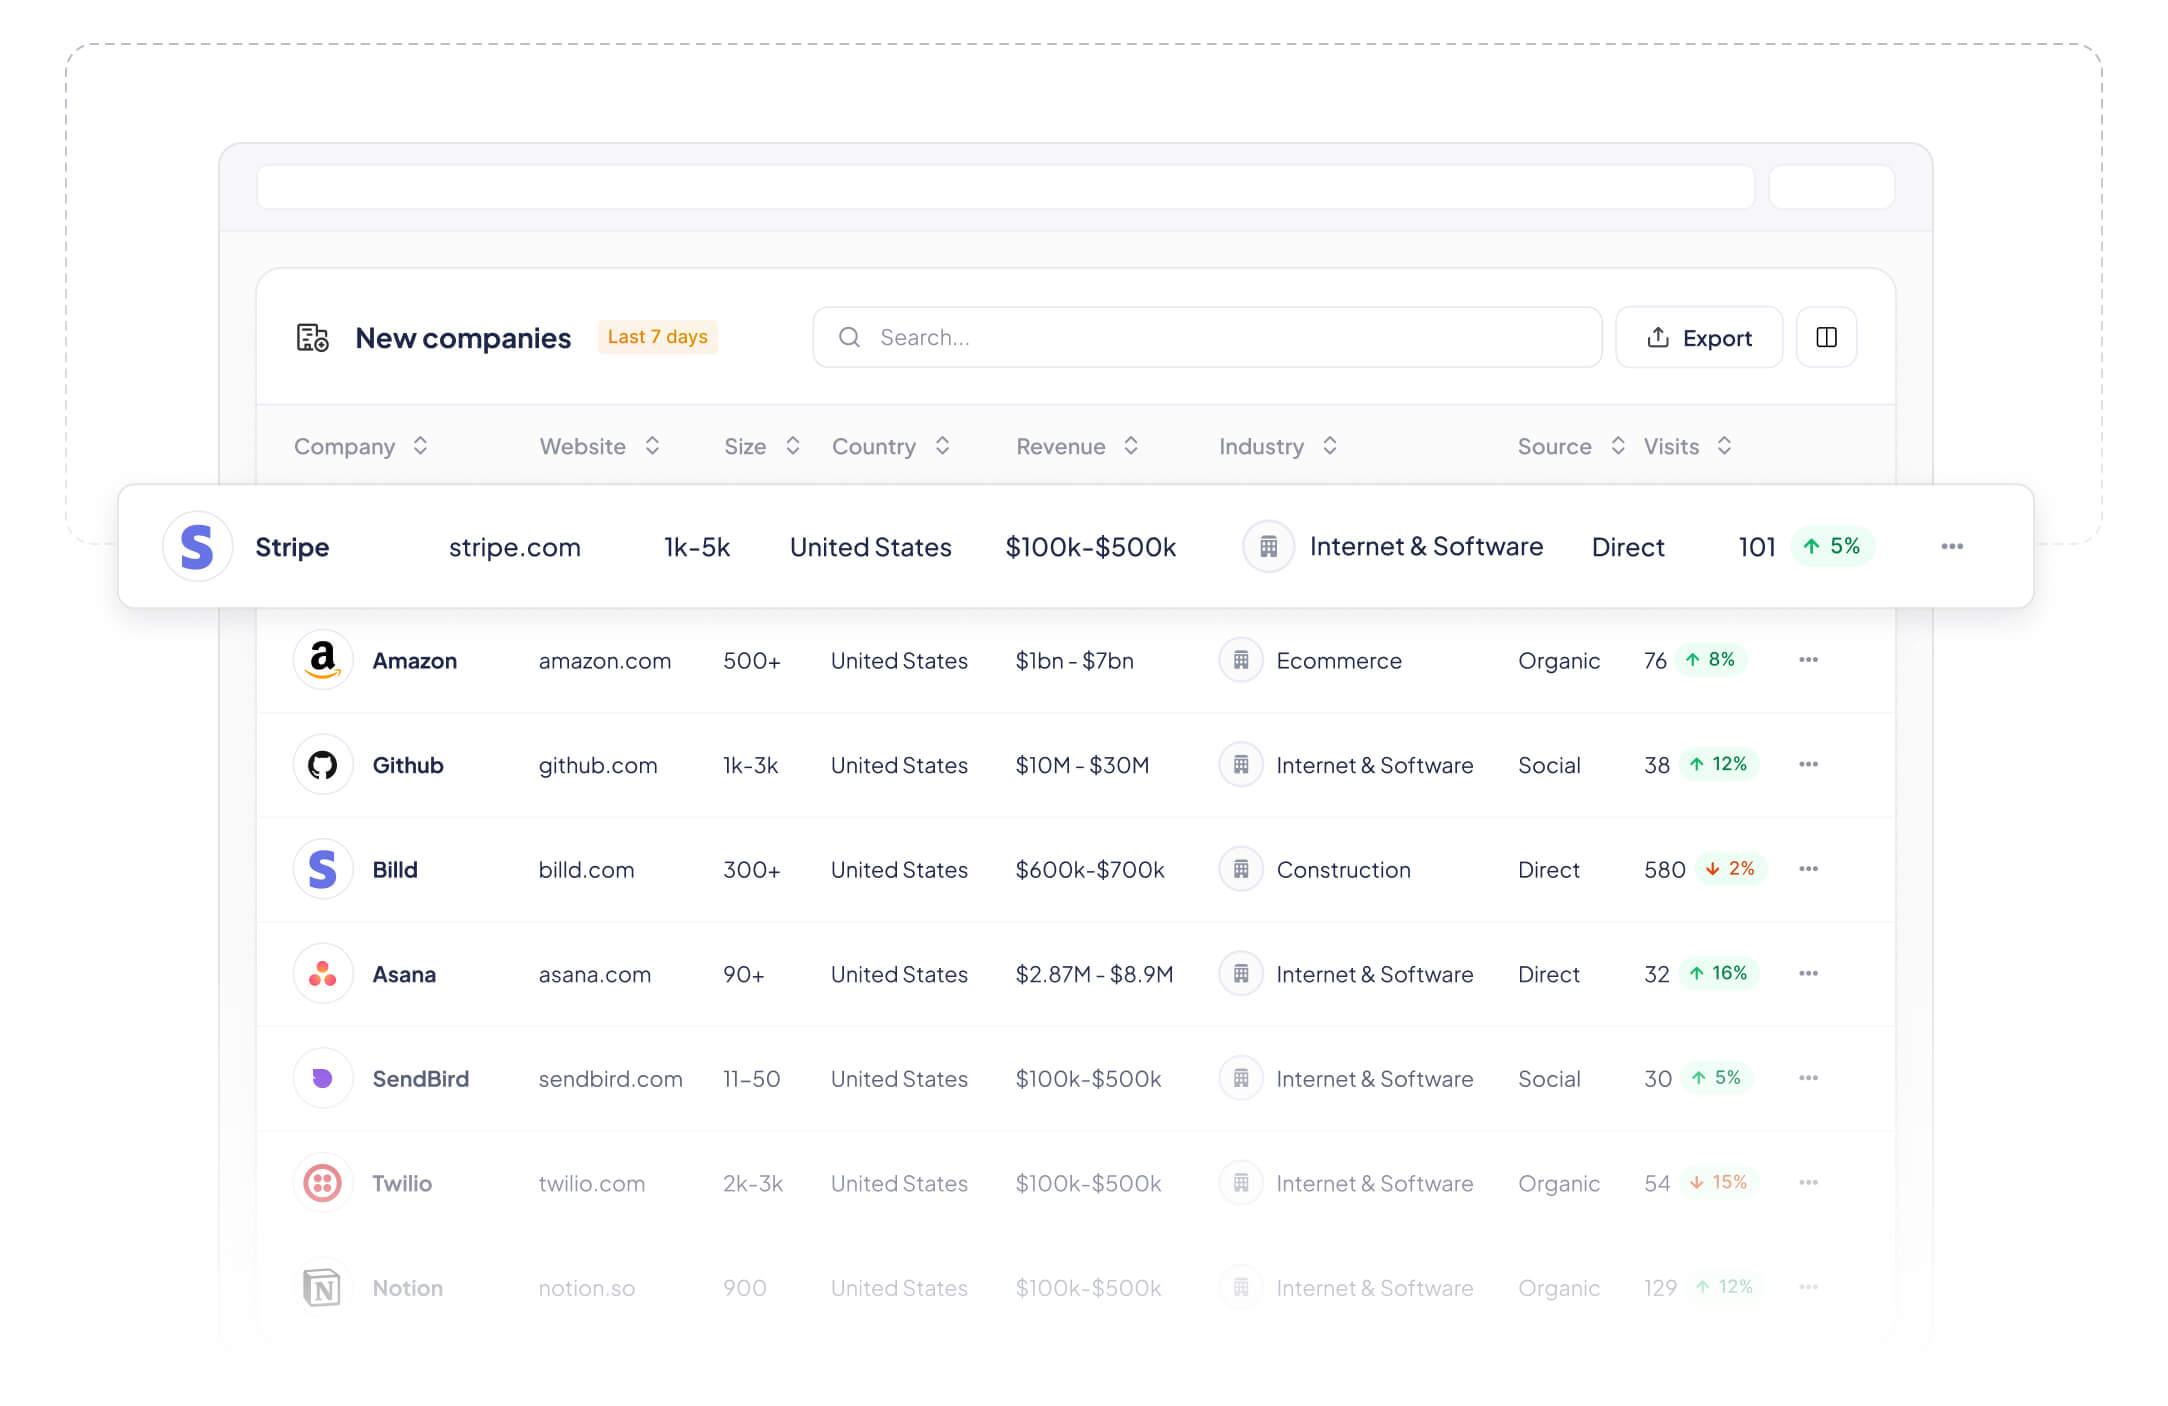This screenshot has width=2168, height=1406.
Task: Click the Asana logo avatar
Action: 322,974
